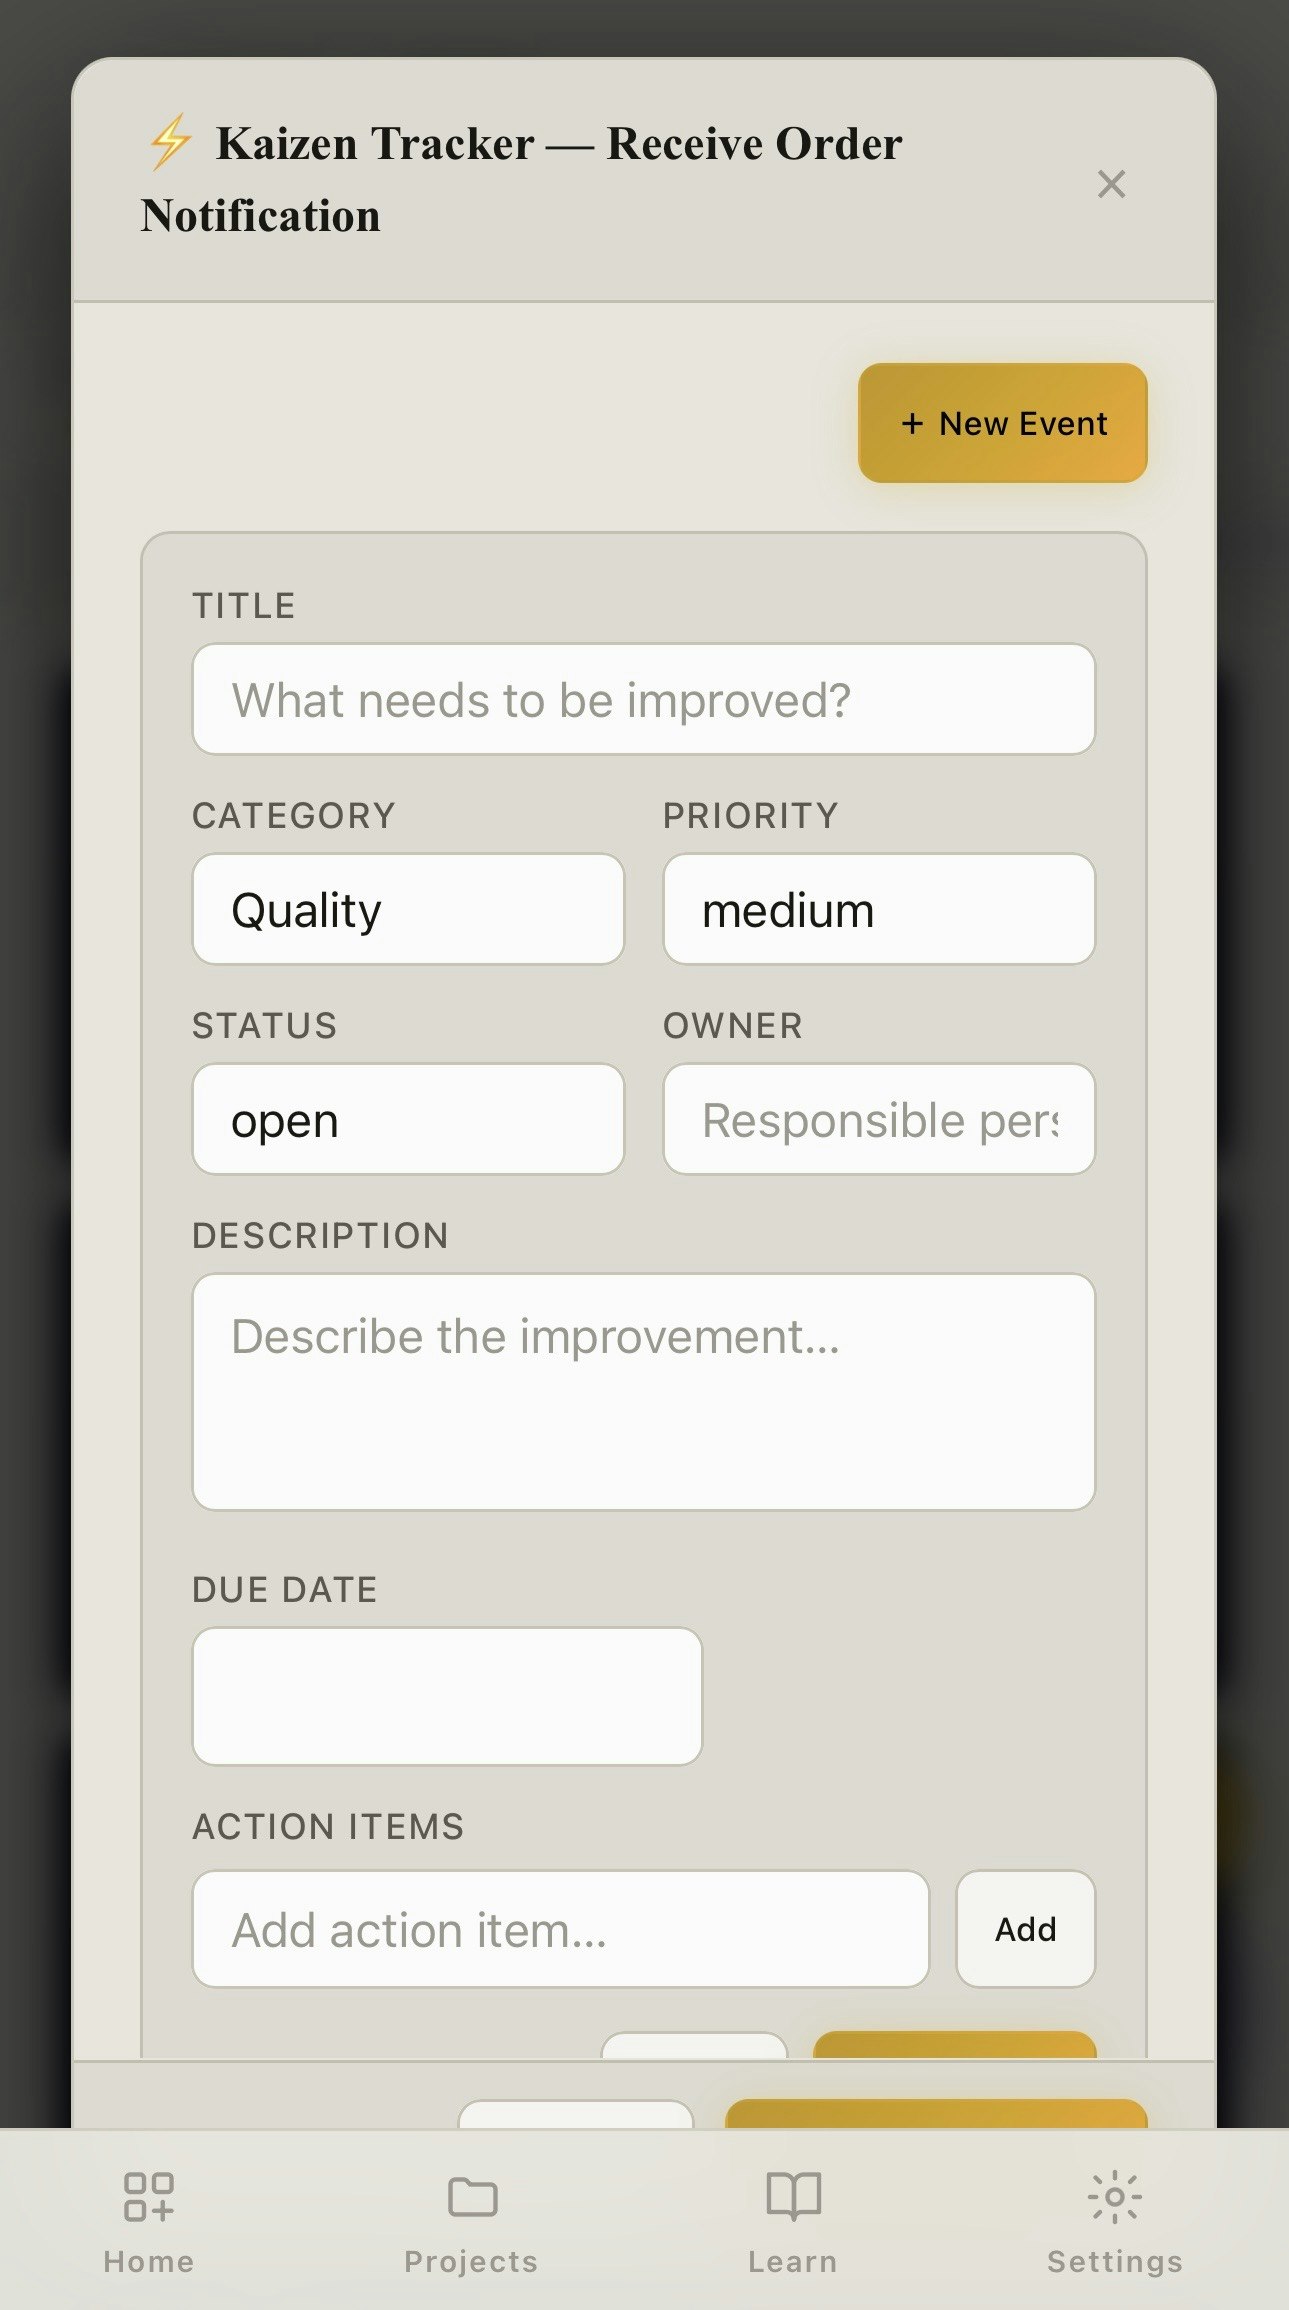Viewport: 1289px width, 2310px height.
Task: Tap the lightning bolt icon in header
Action: [x=170, y=141]
